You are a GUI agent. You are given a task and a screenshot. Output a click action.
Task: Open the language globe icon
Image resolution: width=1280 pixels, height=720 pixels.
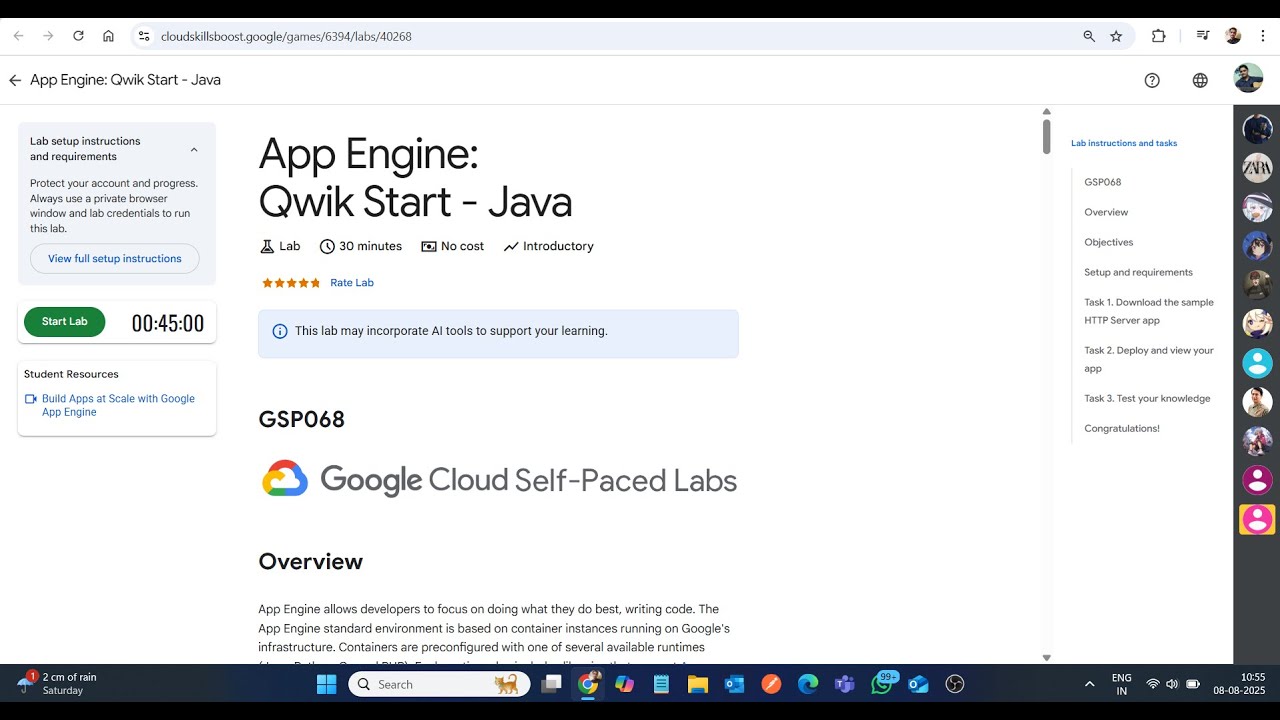[1200, 80]
